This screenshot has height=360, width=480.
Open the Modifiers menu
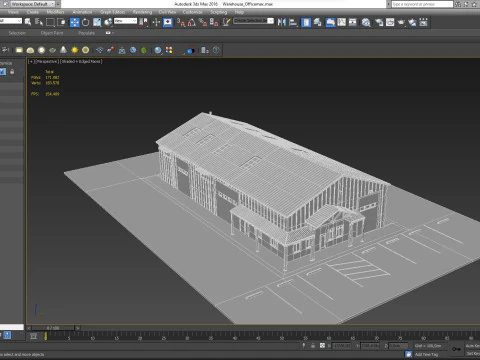tap(55, 12)
